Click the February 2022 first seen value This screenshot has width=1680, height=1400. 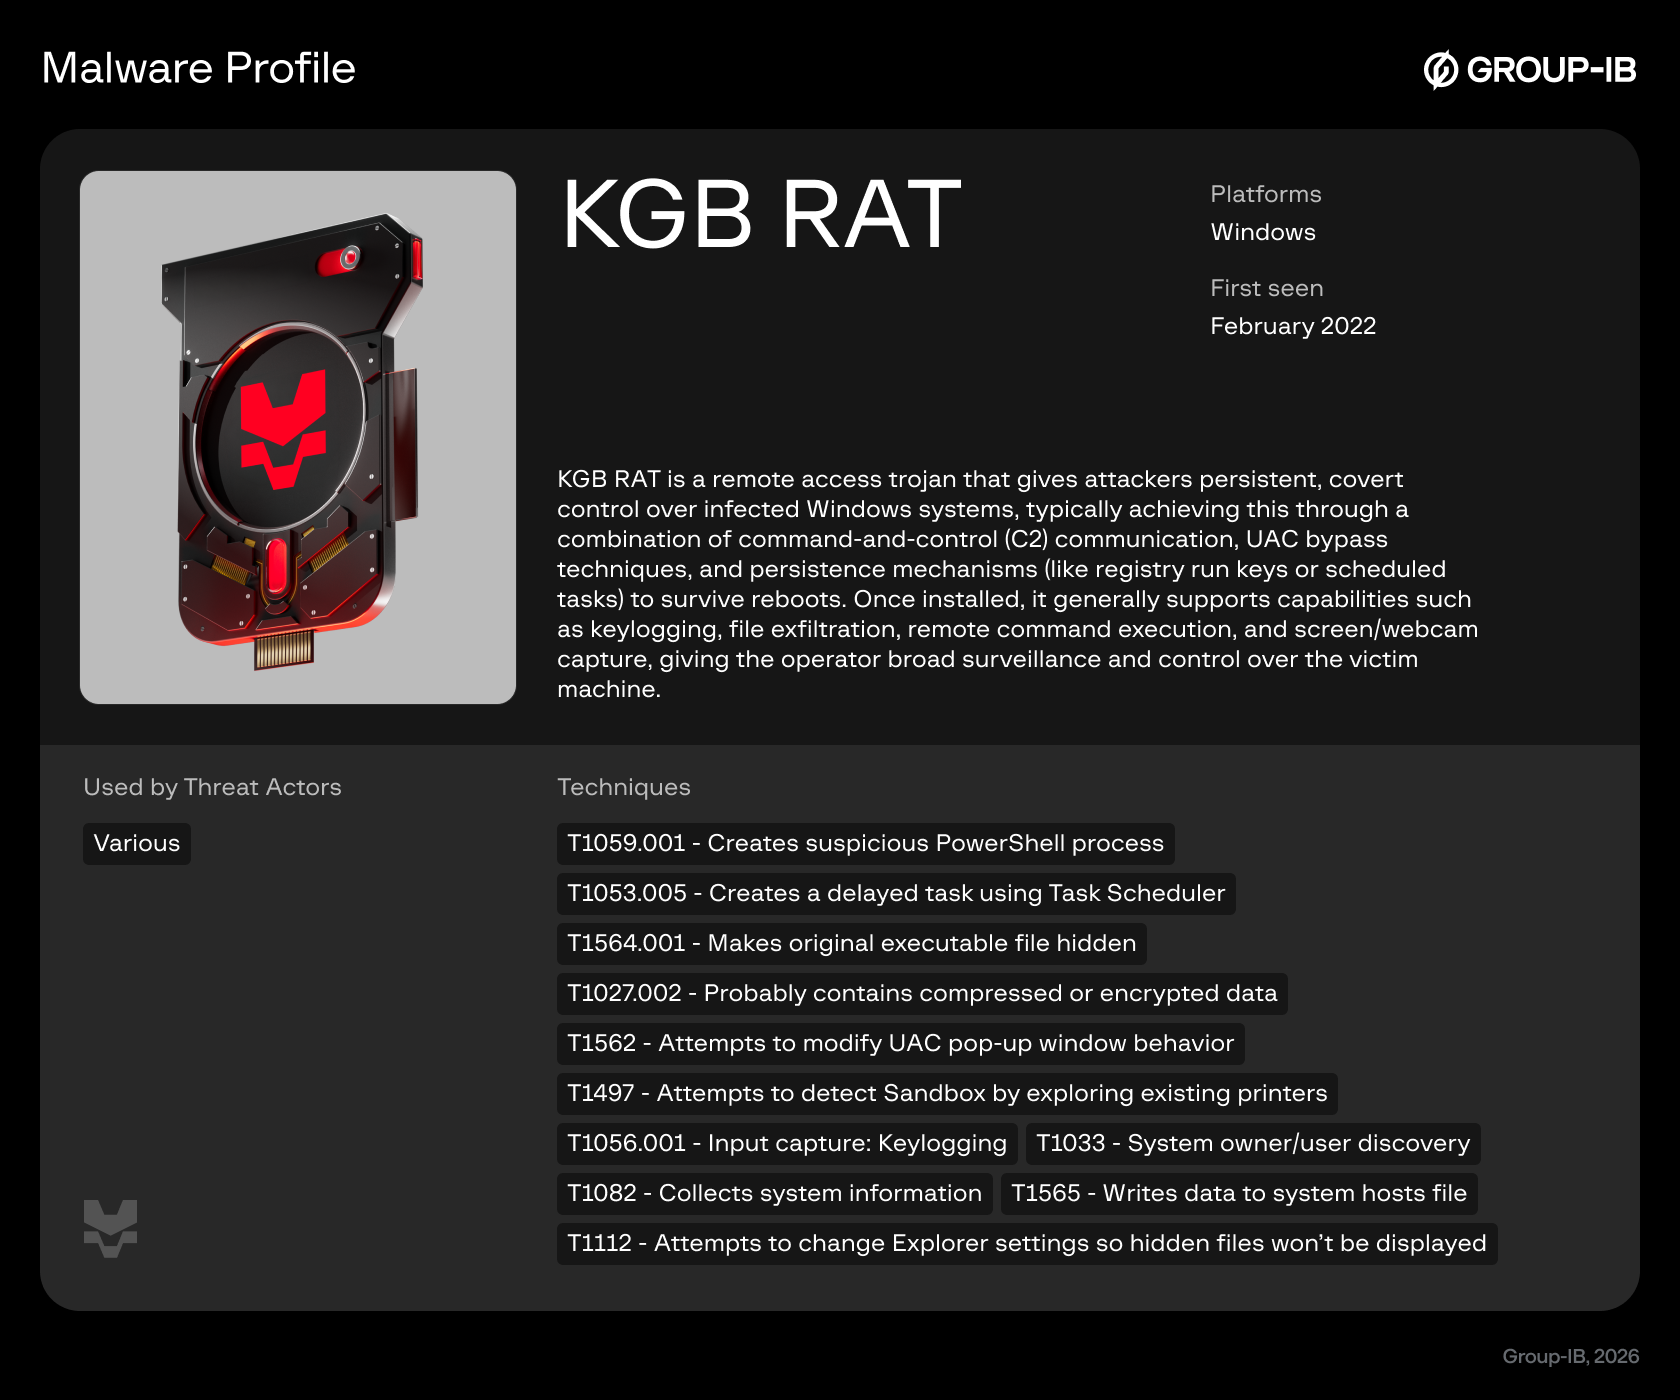tap(1293, 326)
